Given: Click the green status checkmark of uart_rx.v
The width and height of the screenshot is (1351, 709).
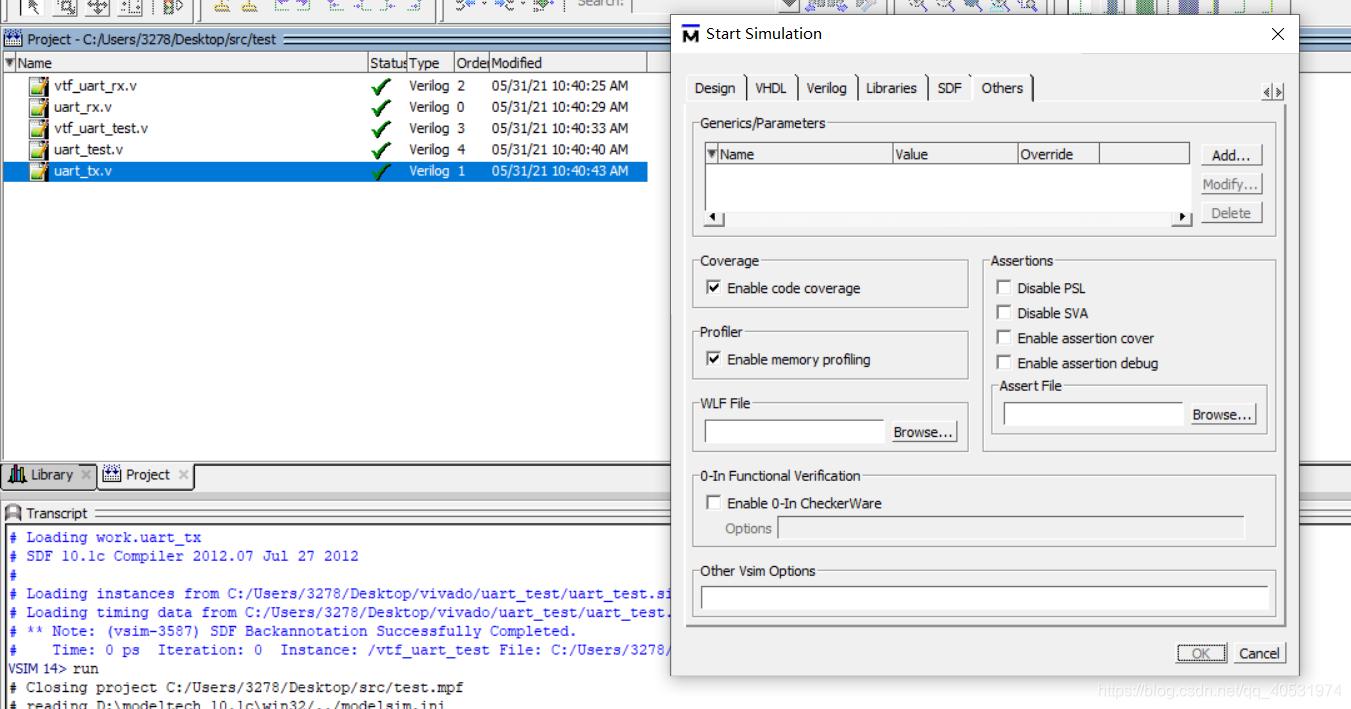Looking at the screenshot, I should 380,108.
